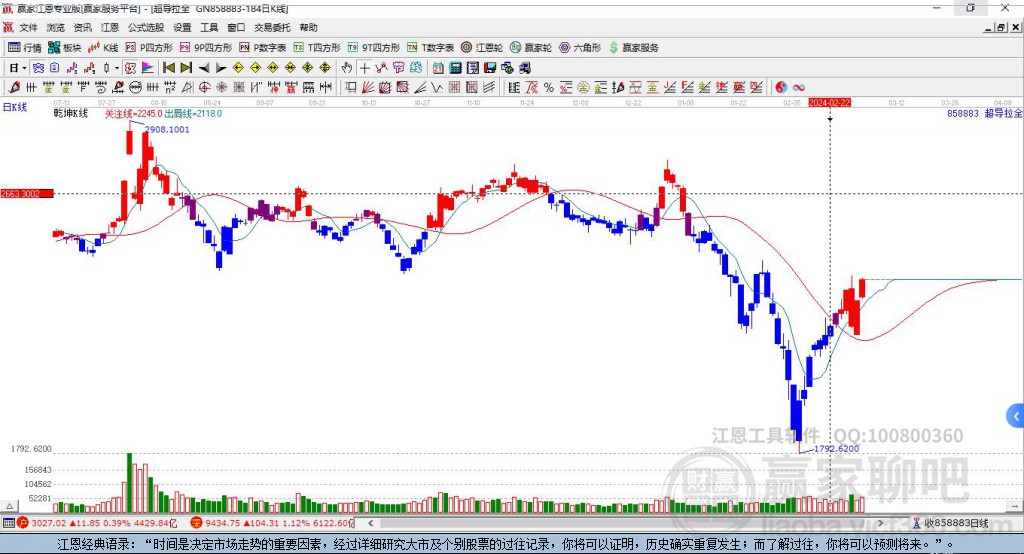Click the 板块 toolbar button

tap(65, 48)
